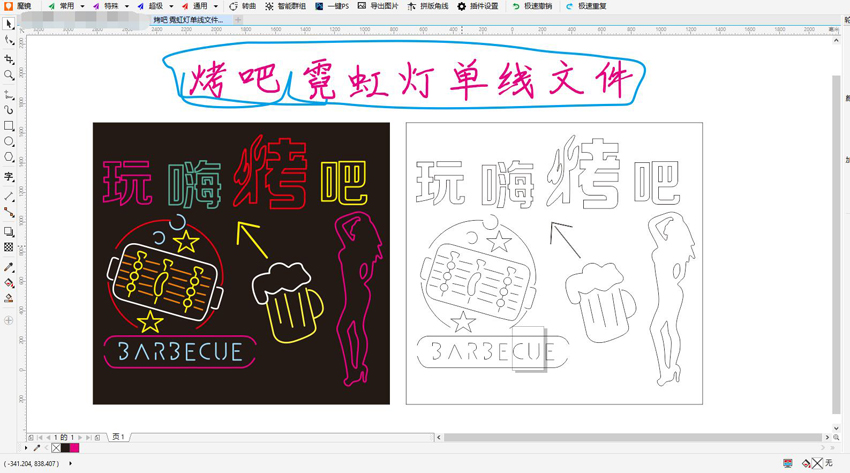
Task: Click the horizontal scrollbar right arrow
Action: 827,437
